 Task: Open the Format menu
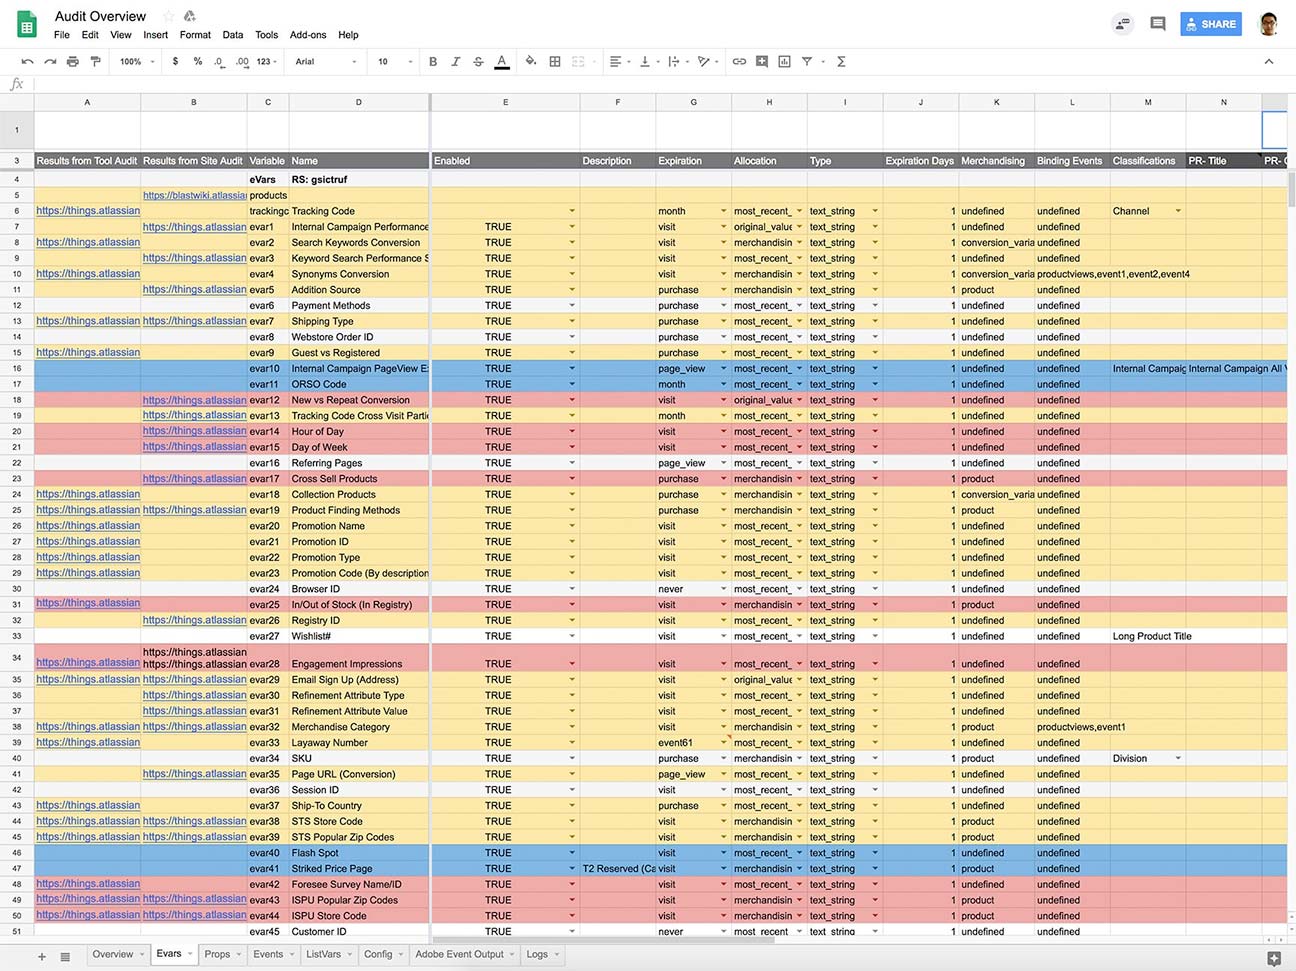coord(195,35)
